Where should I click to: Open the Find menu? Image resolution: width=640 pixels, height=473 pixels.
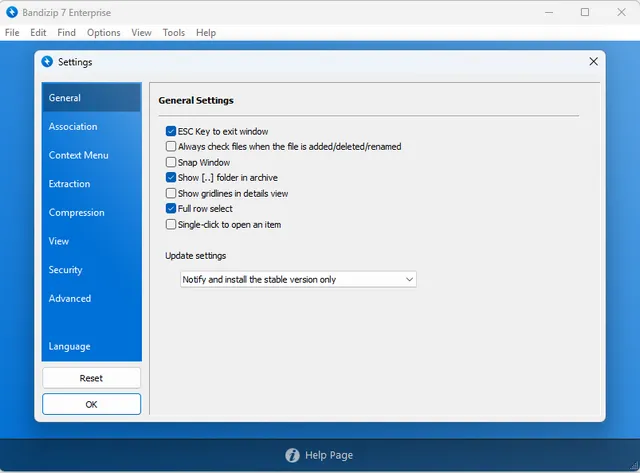click(67, 33)
